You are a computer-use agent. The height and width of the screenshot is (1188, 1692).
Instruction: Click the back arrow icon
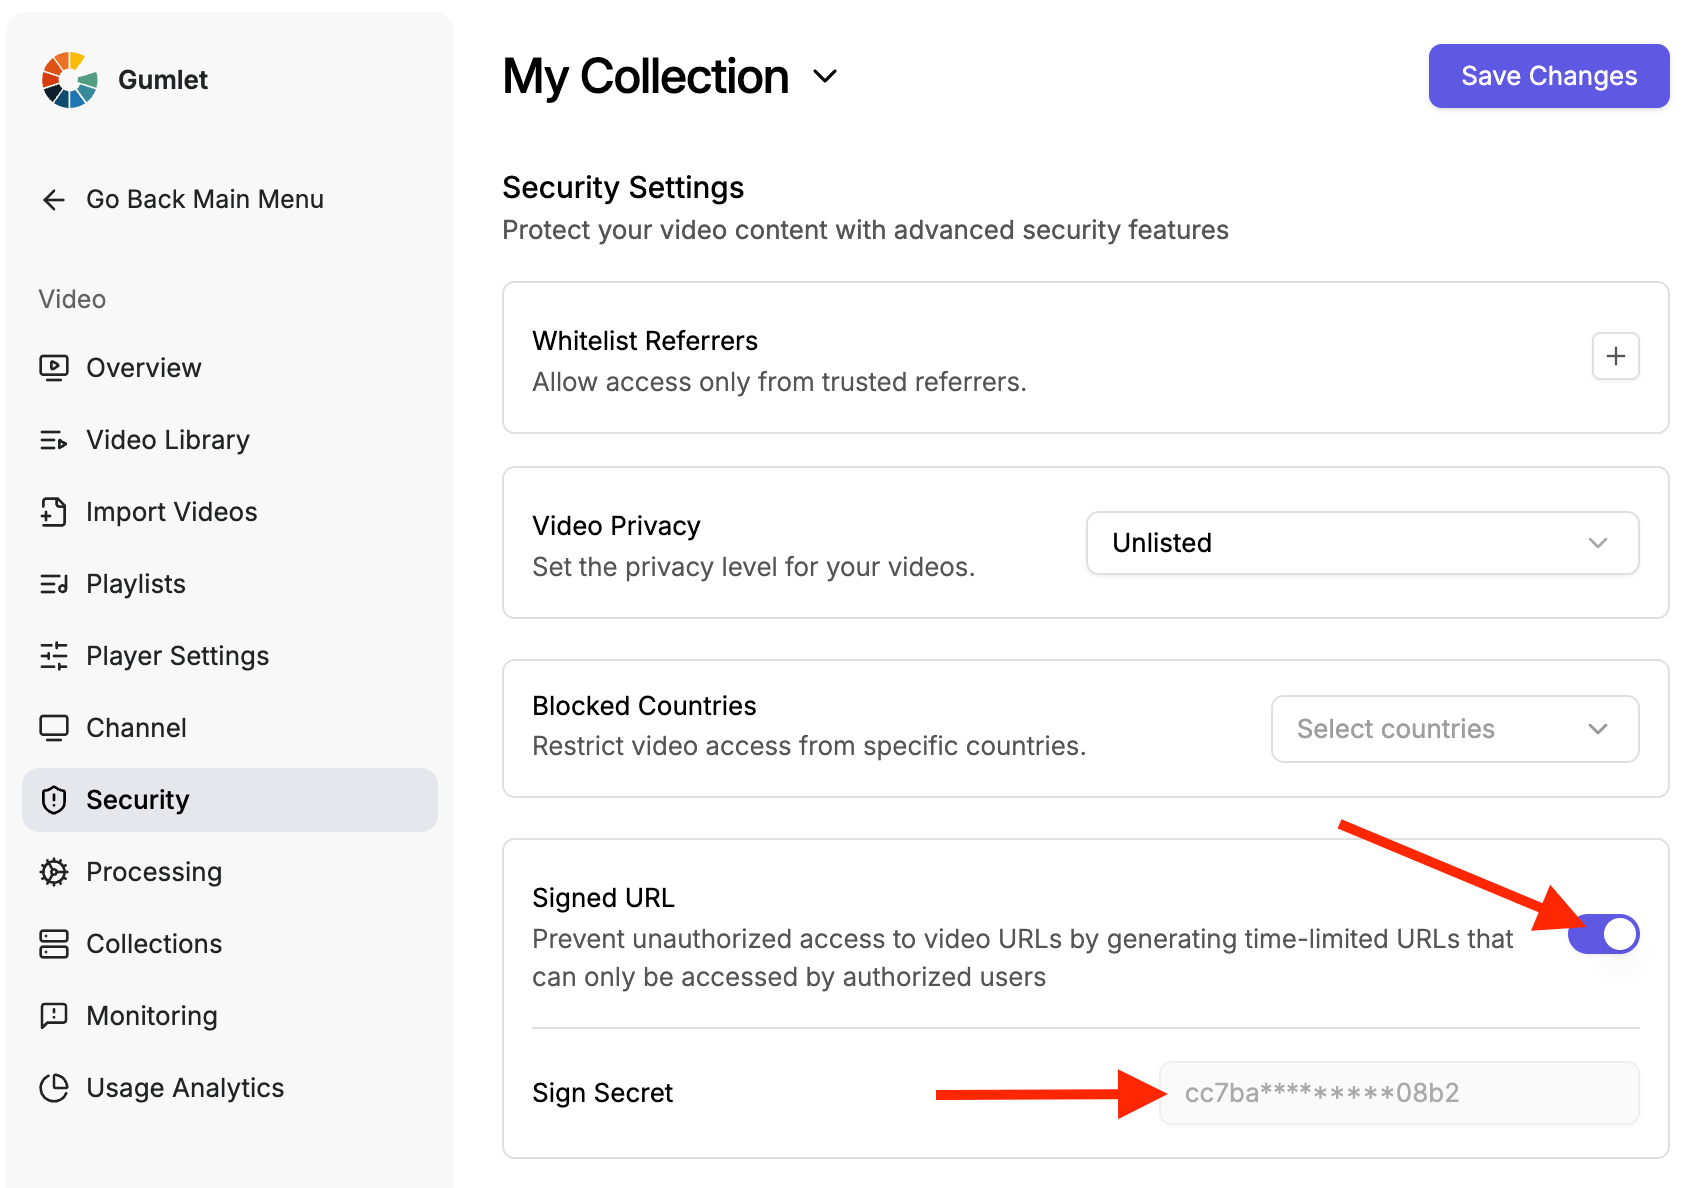[x=54, y=200]
